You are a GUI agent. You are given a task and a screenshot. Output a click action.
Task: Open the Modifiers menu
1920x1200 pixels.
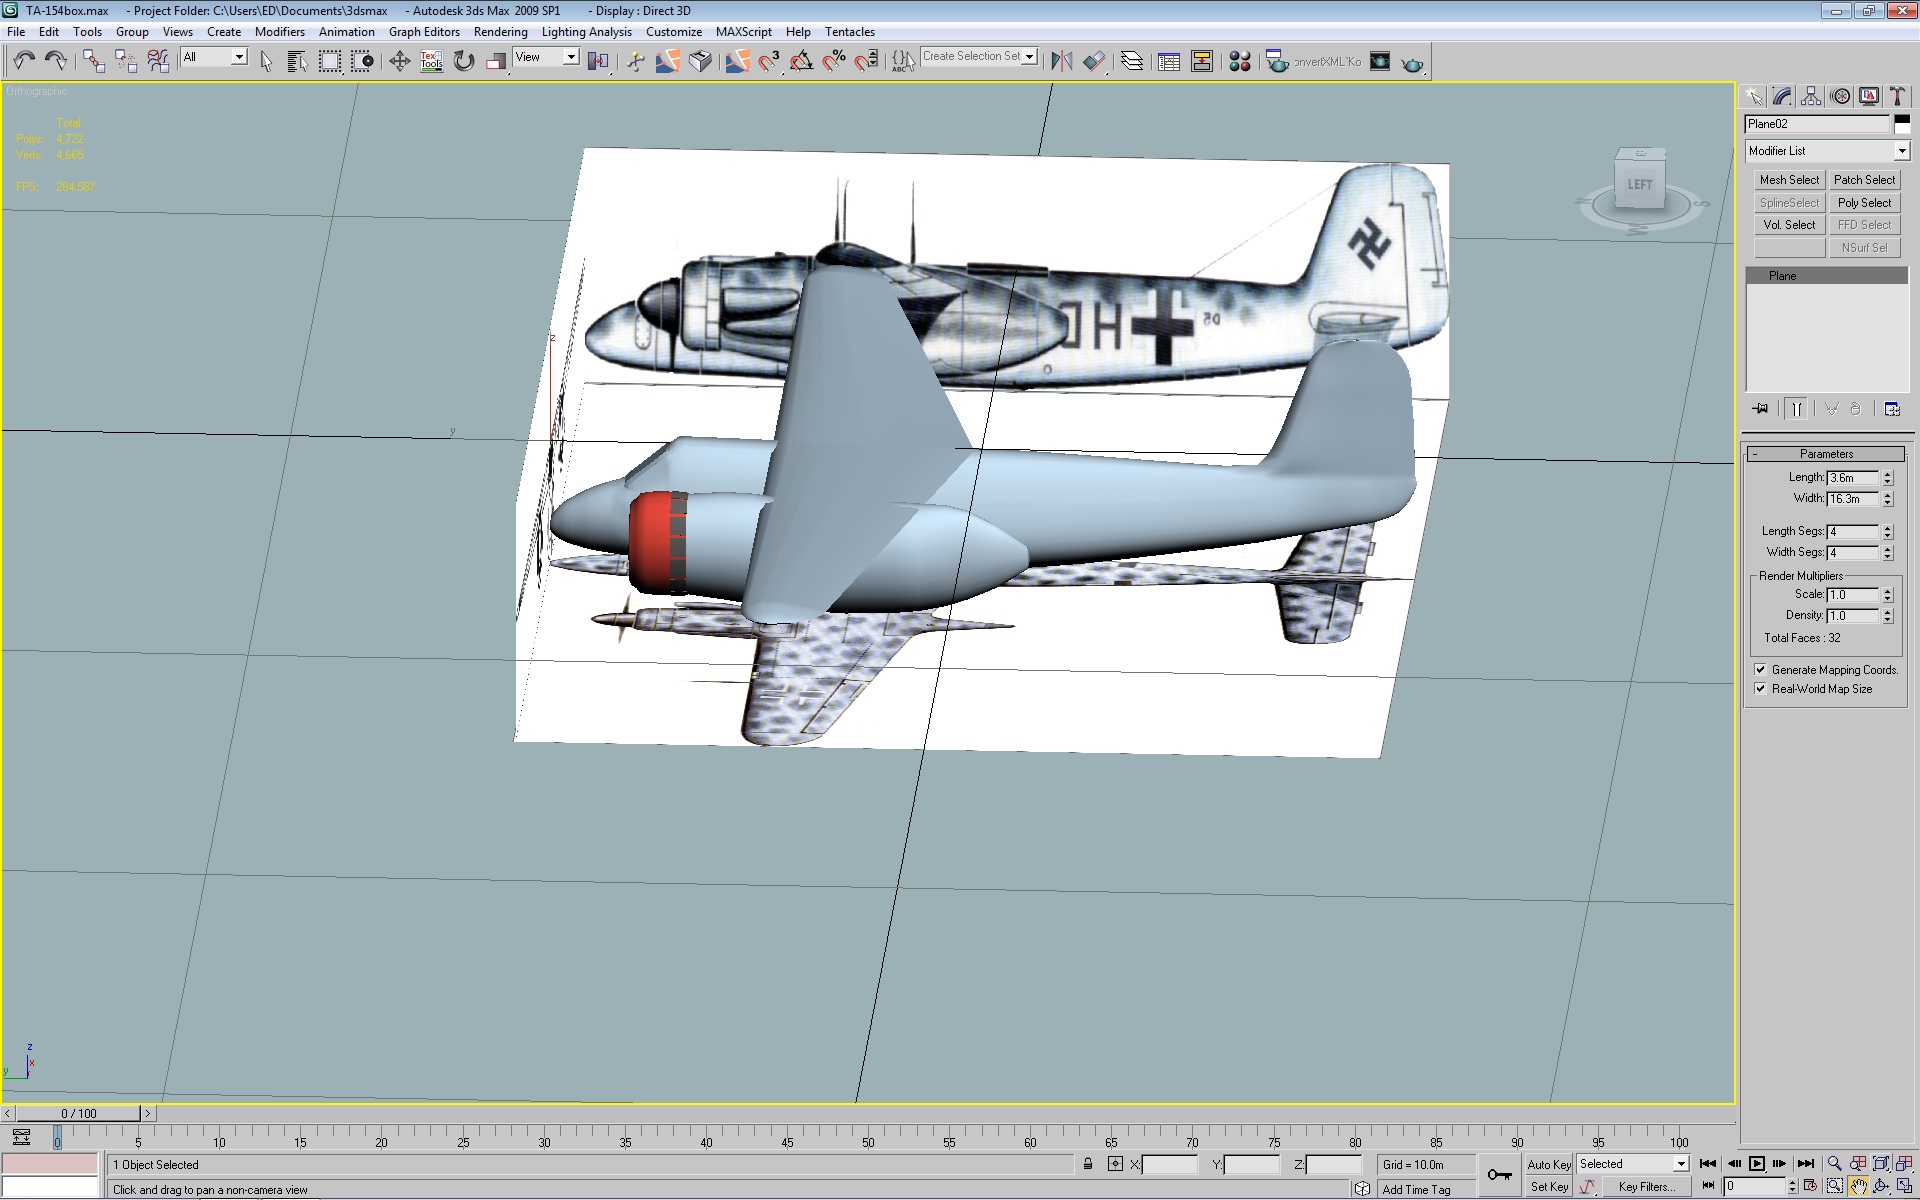[280, 32]
